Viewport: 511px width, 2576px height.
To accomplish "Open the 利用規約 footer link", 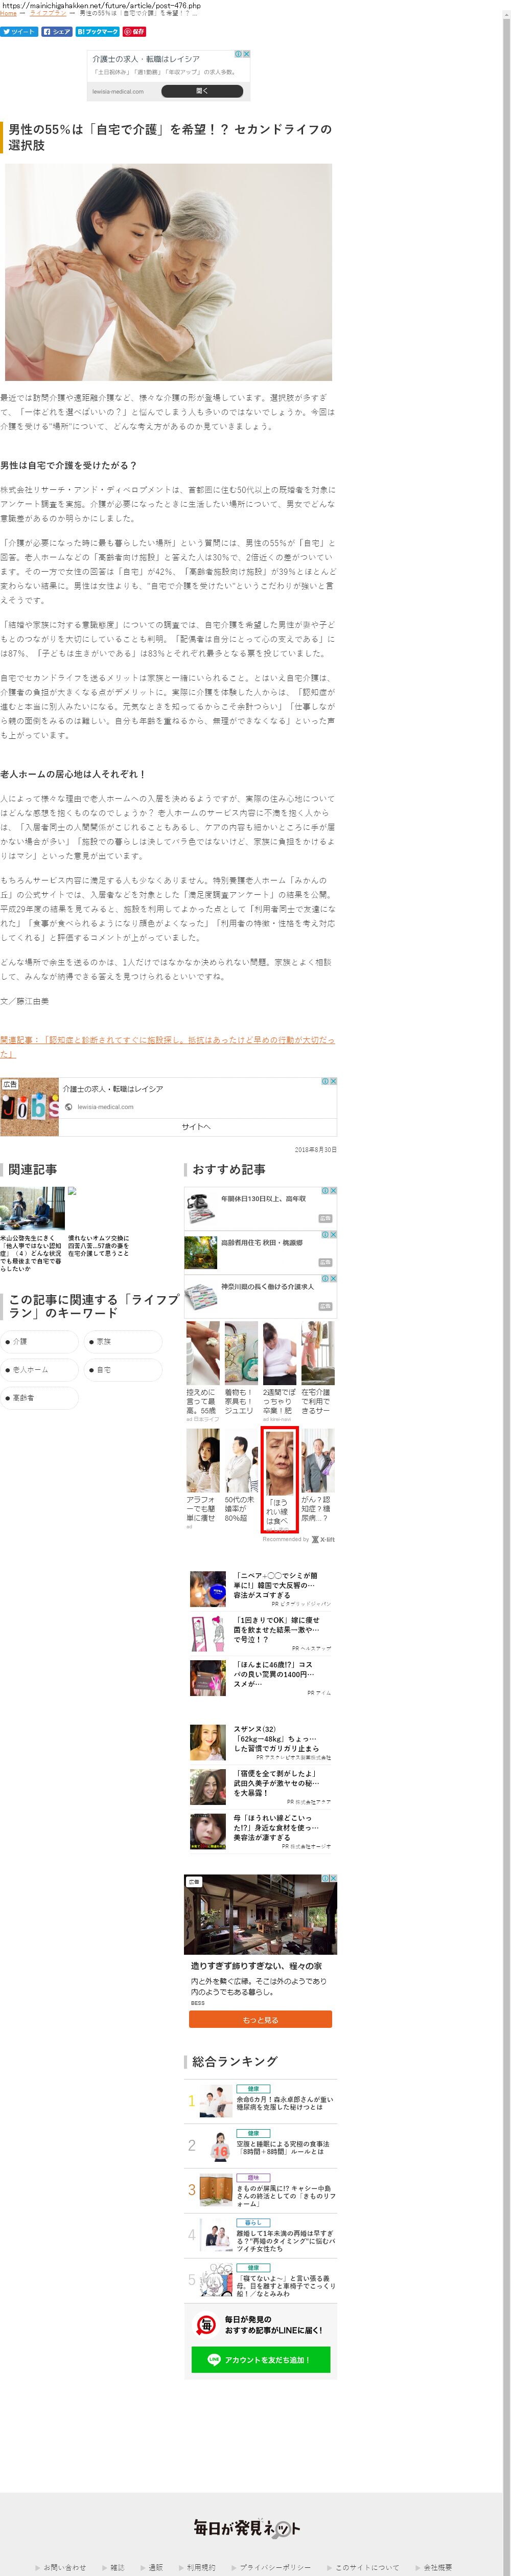I will (x=201, y=2567).
